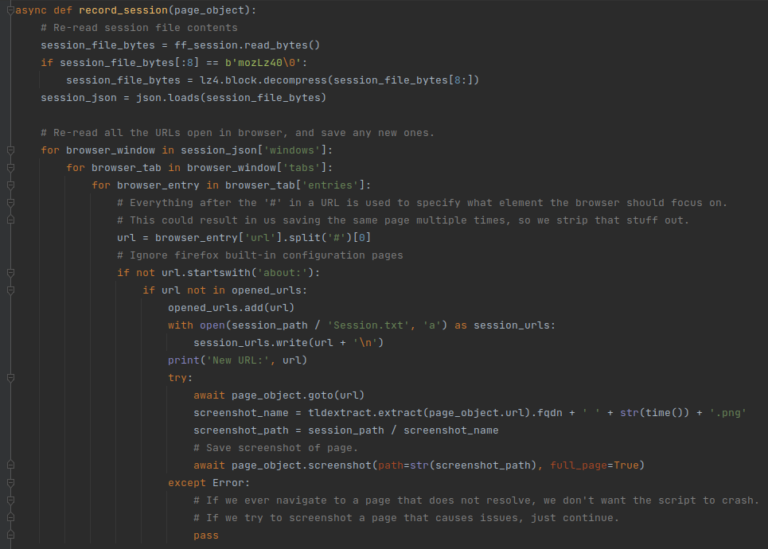Click the b'mozLz40\0' bytes literal
768x549 pixels.
tap(263, 63)
